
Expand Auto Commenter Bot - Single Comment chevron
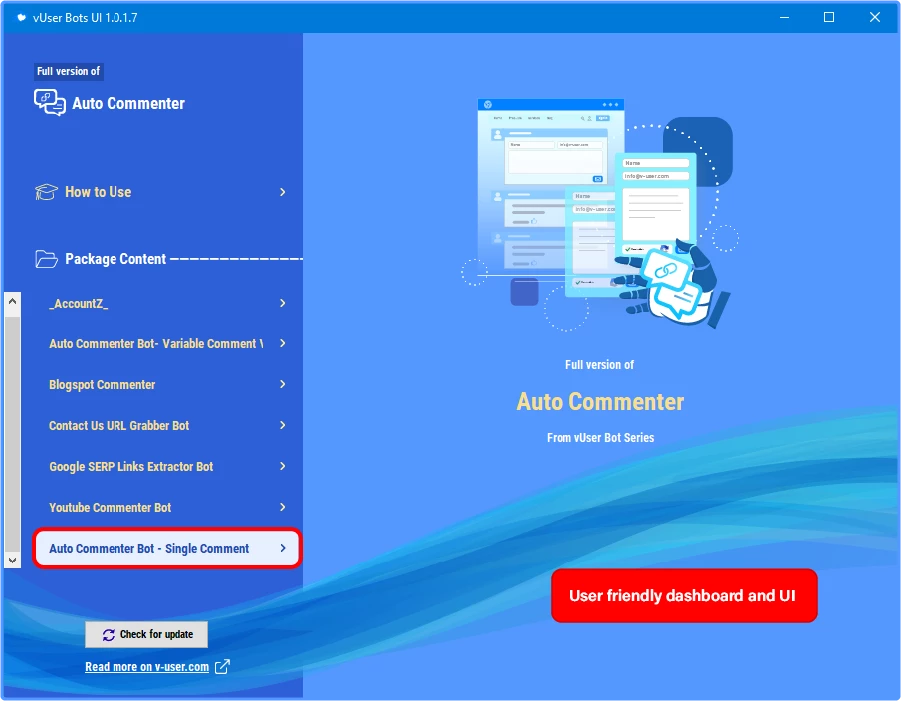point(283,548)
